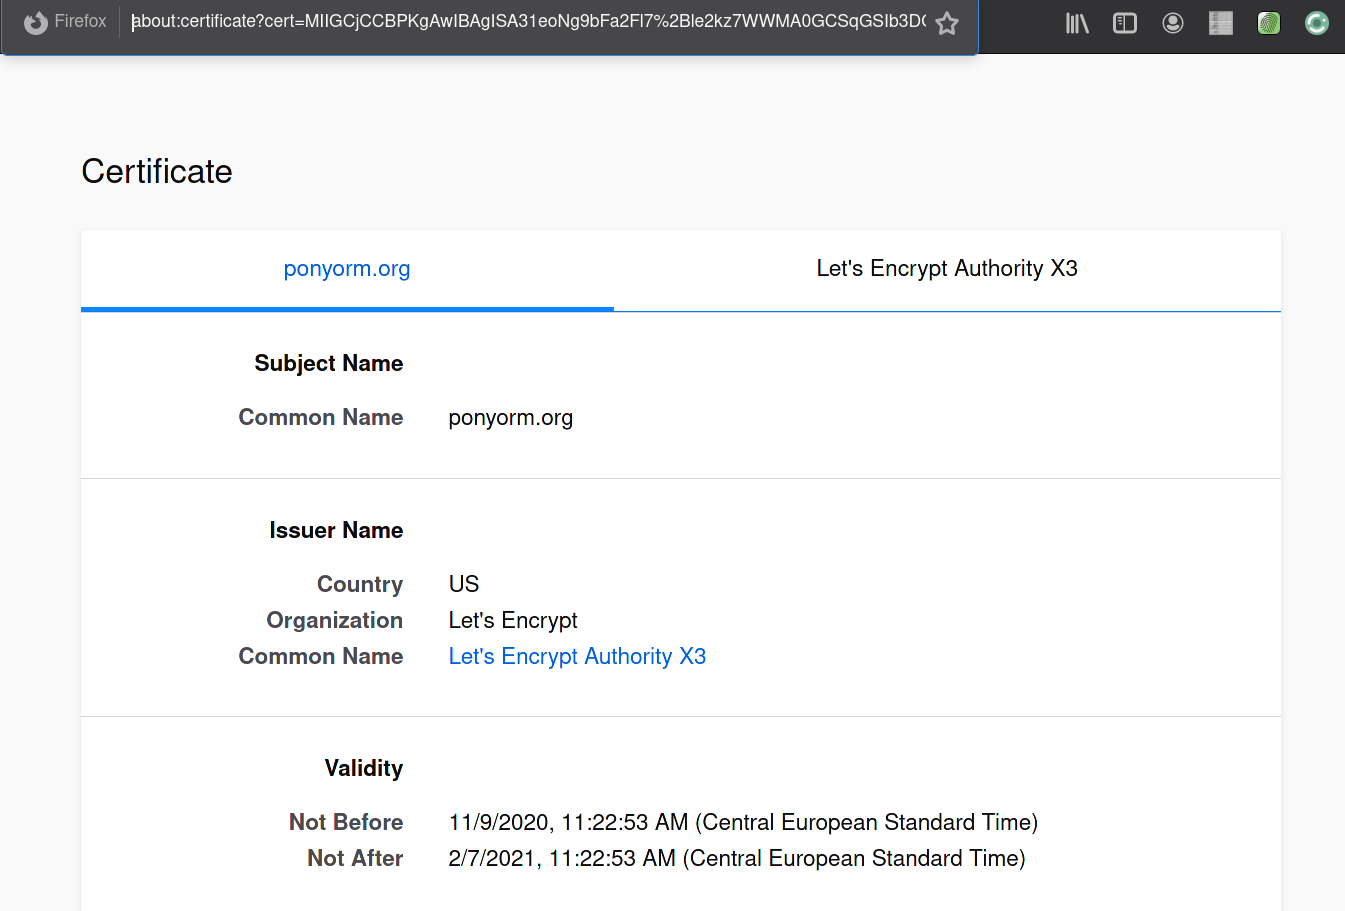Click the Certificate page heading
Image resolution: width=1345 pixels, height=911 pixels.
click(x=157, y=172)
